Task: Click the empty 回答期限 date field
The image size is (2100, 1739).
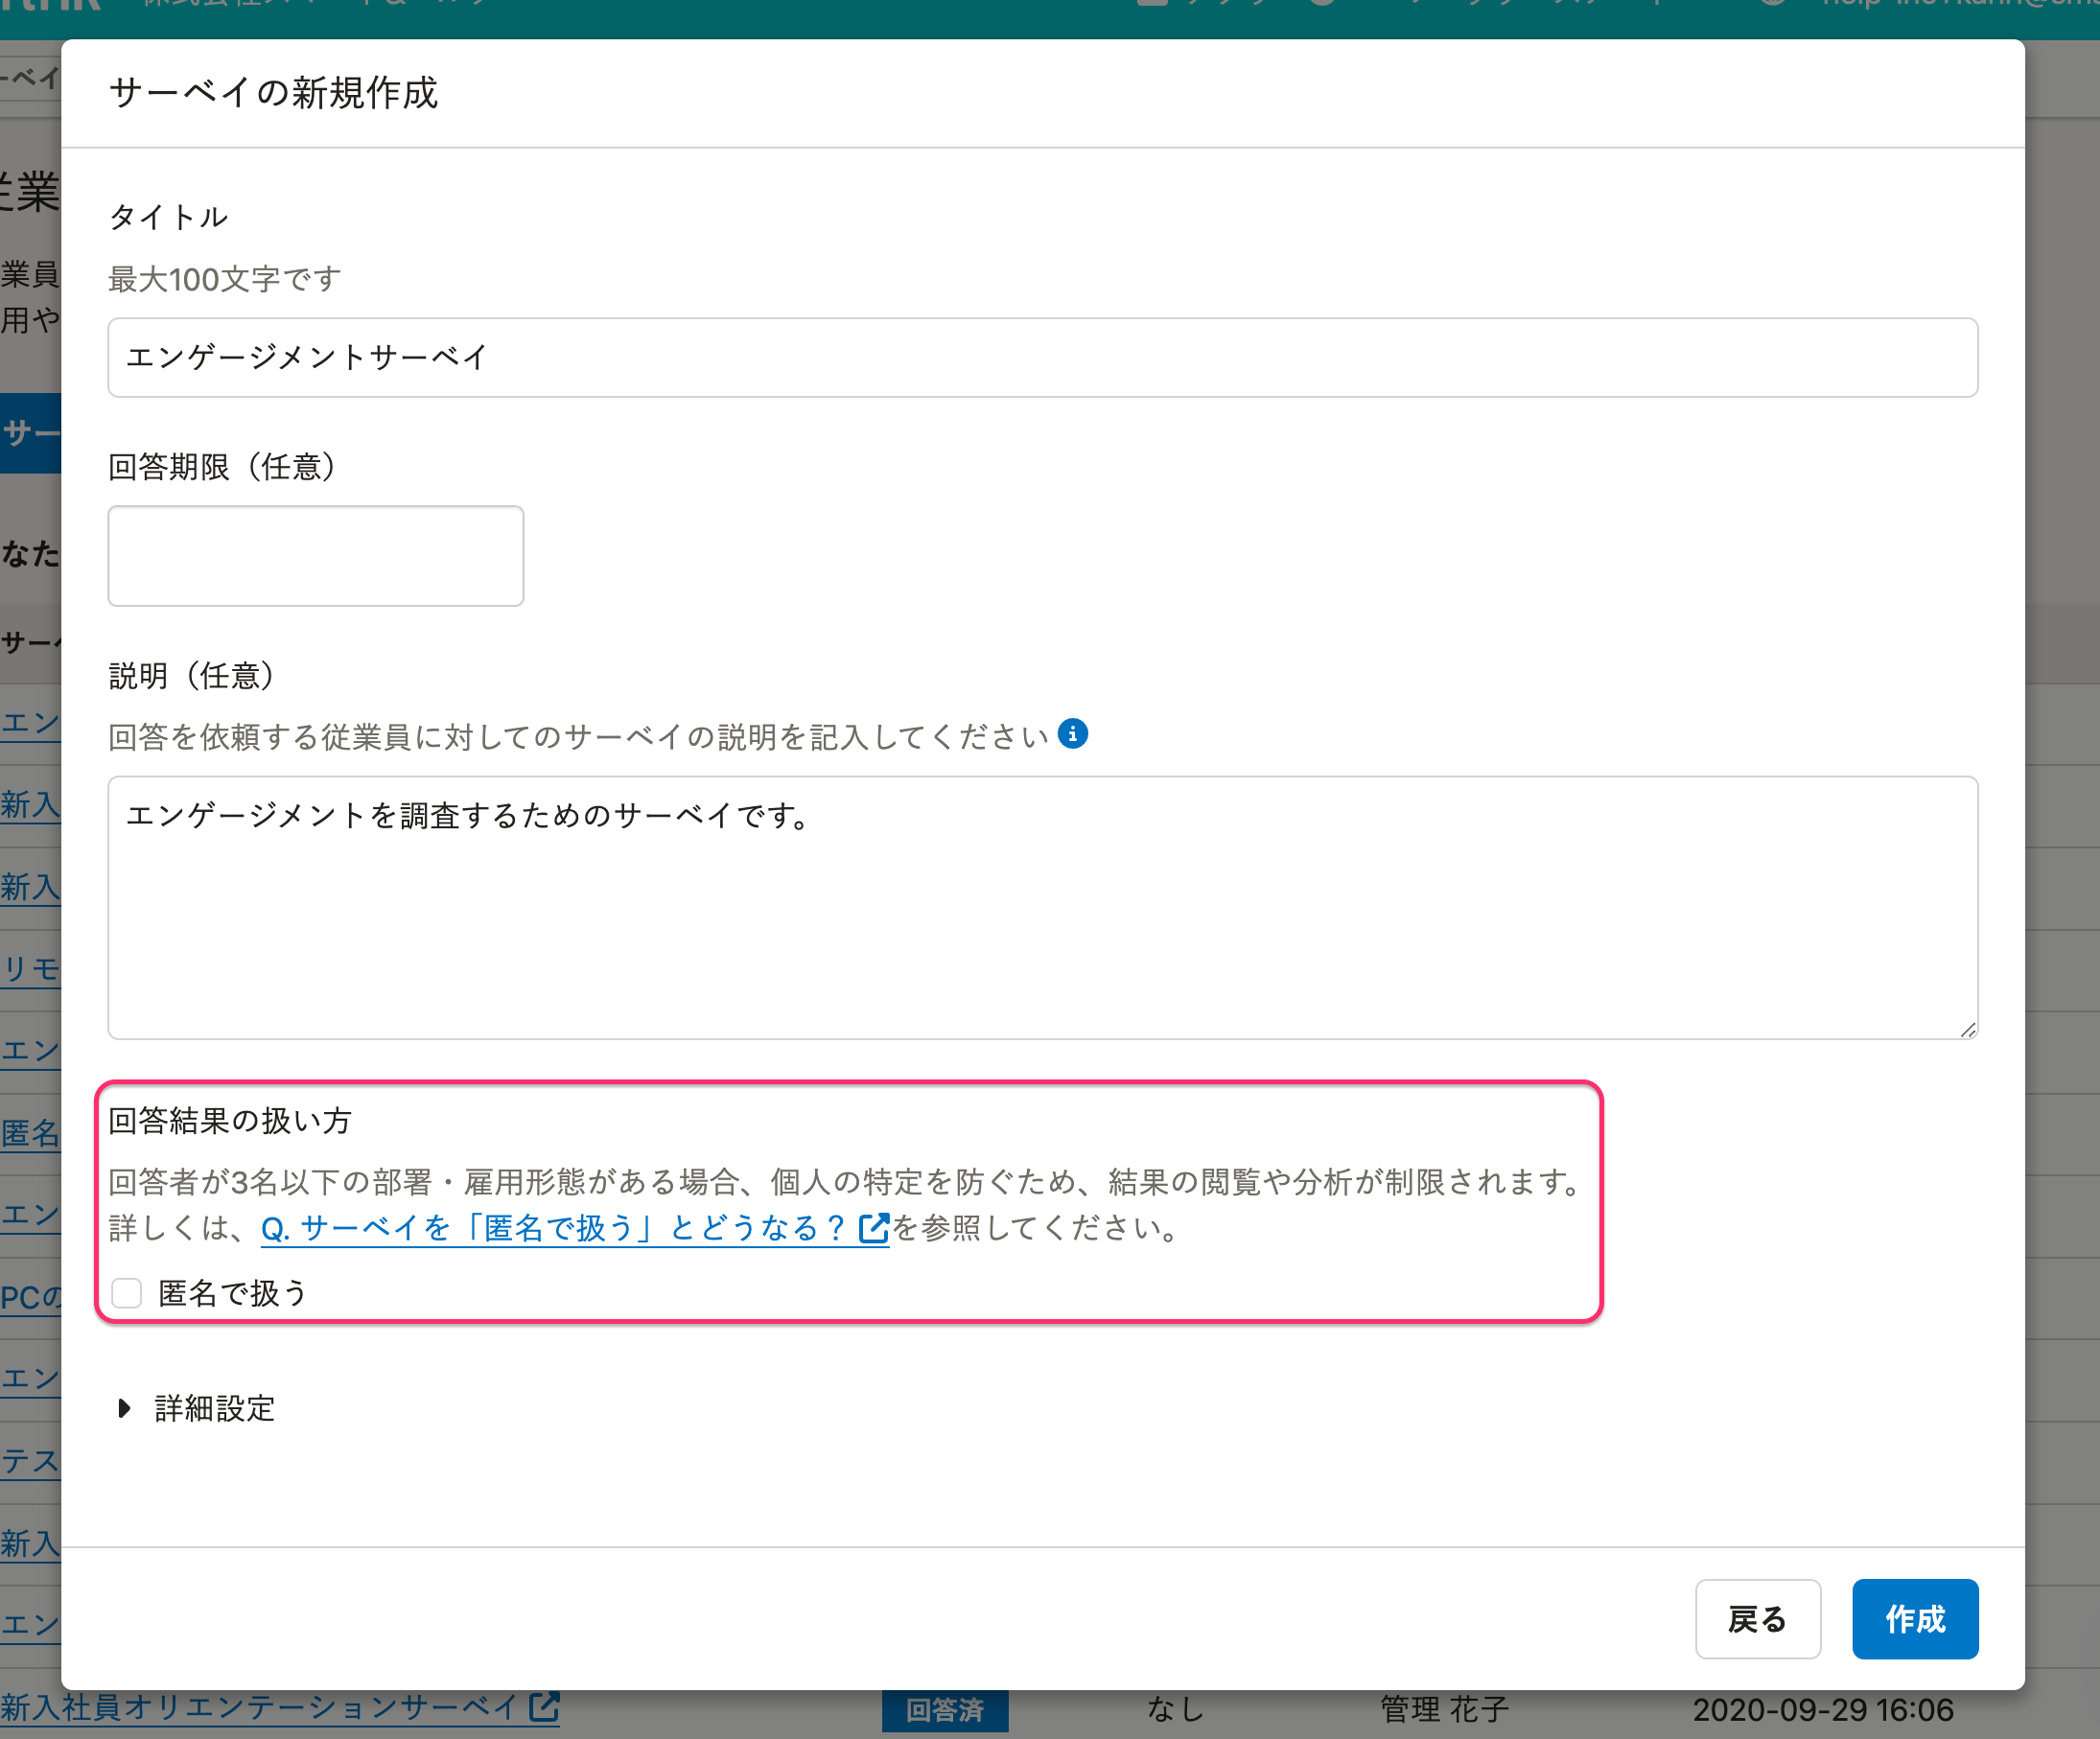Action: click(x=315, y=556)
